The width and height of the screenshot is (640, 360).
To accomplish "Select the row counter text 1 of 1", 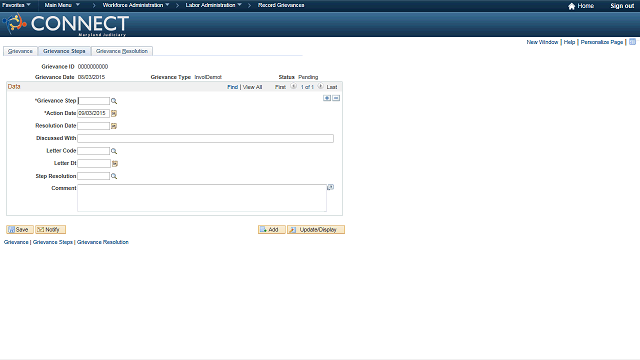I will coord(307,87).
